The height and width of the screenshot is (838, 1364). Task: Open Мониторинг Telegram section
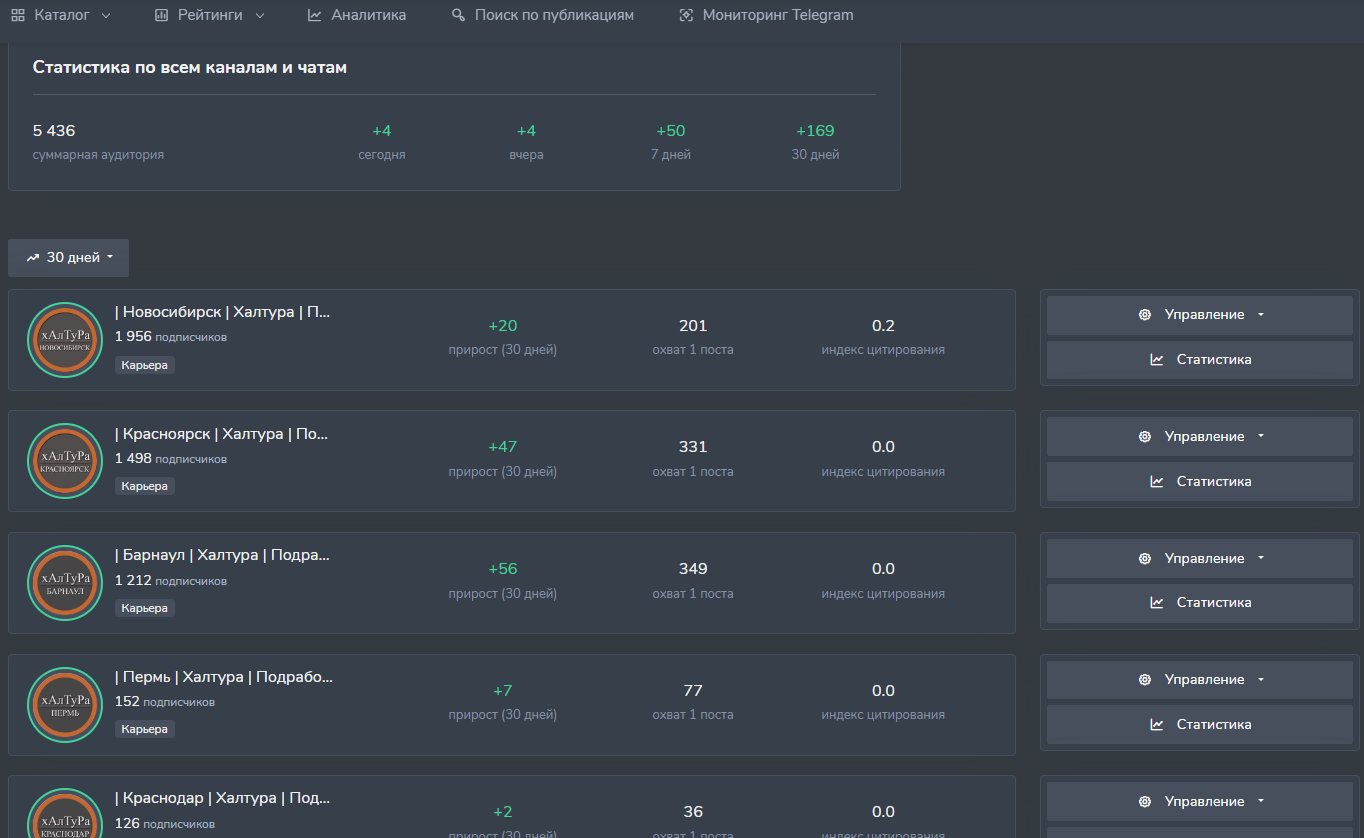click(x=766, y=16)
